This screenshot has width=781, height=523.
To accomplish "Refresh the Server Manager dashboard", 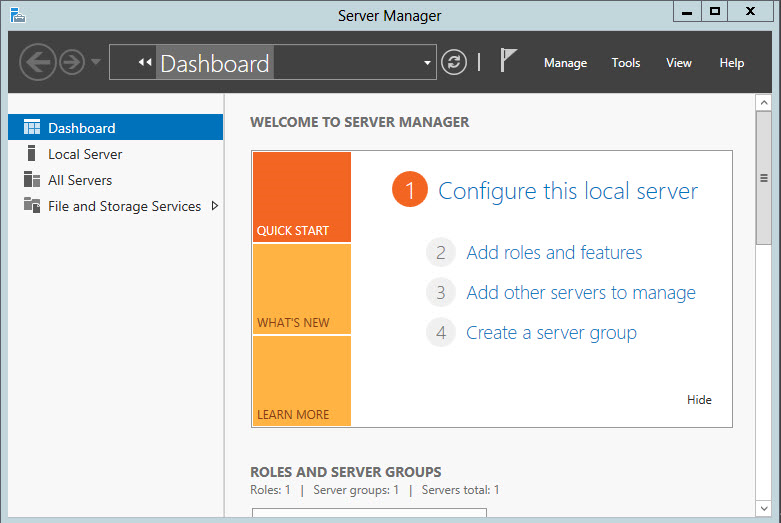I will click(454, 62).
